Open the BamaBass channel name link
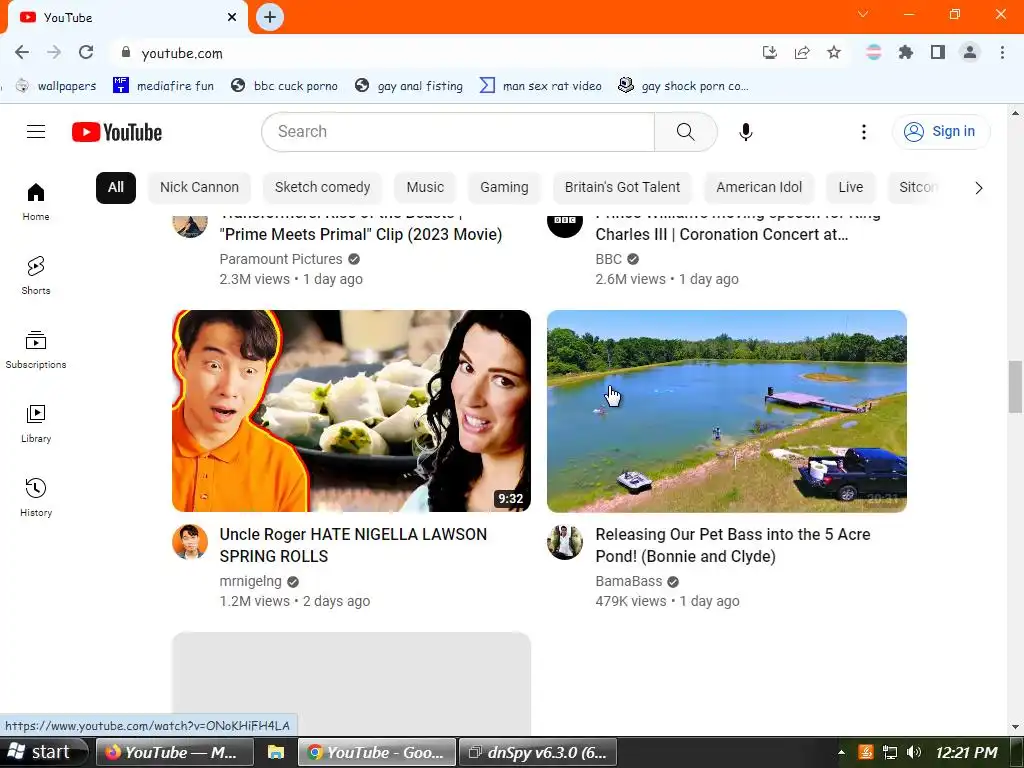1024x768 pixels. click(x=629, y=581)
